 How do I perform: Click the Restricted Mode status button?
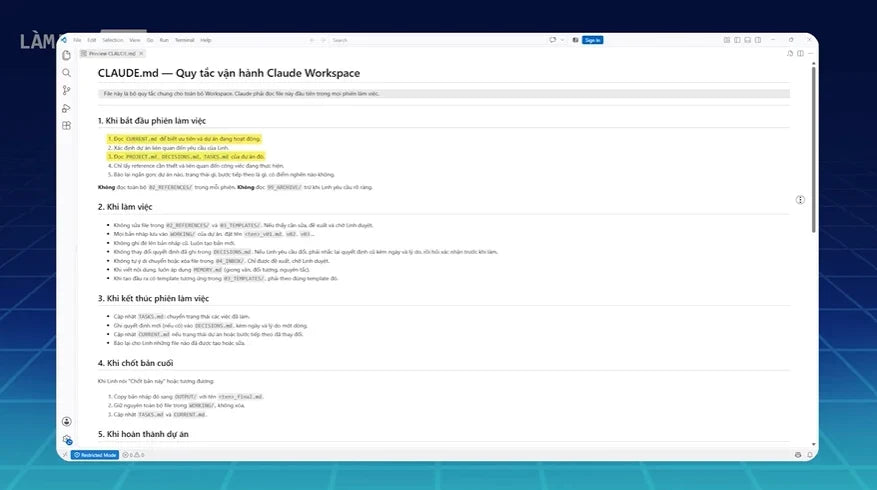(95, 455)
